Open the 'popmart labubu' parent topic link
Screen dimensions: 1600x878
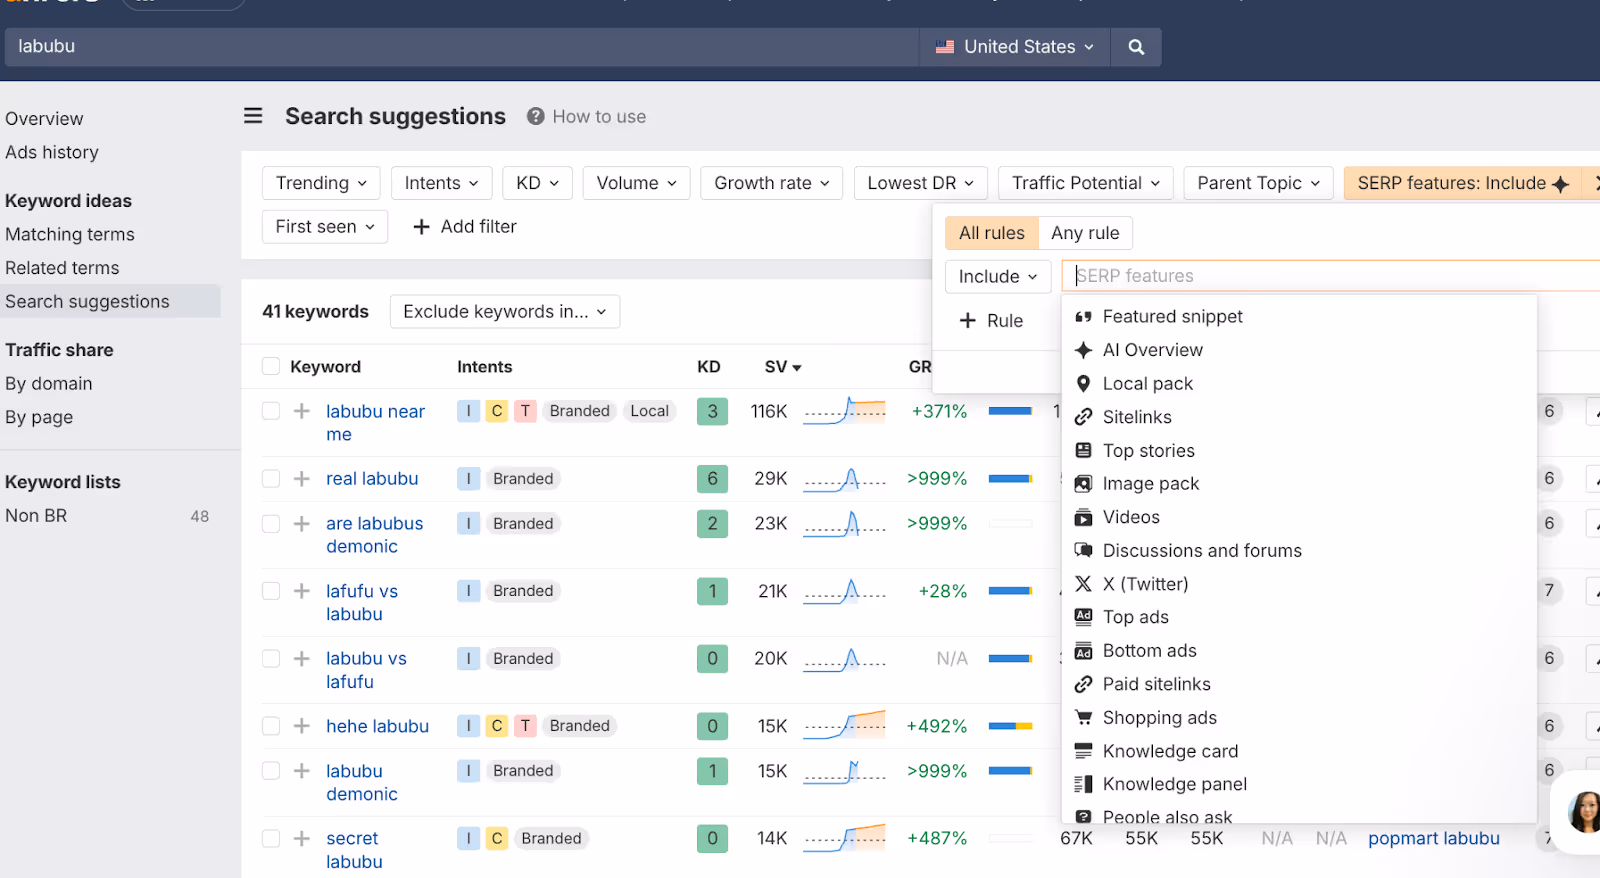[1434, 838]
